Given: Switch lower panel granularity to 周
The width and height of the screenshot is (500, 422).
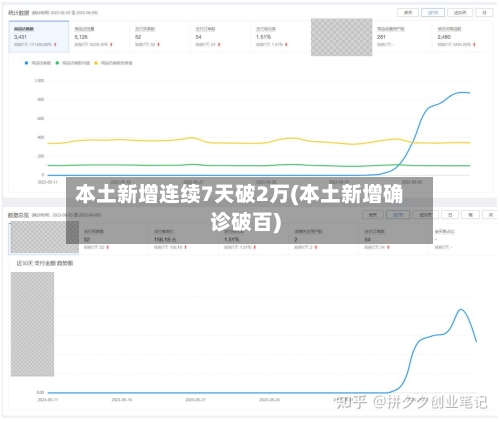Looking at the screenshot, I should (x=470, y=215).
